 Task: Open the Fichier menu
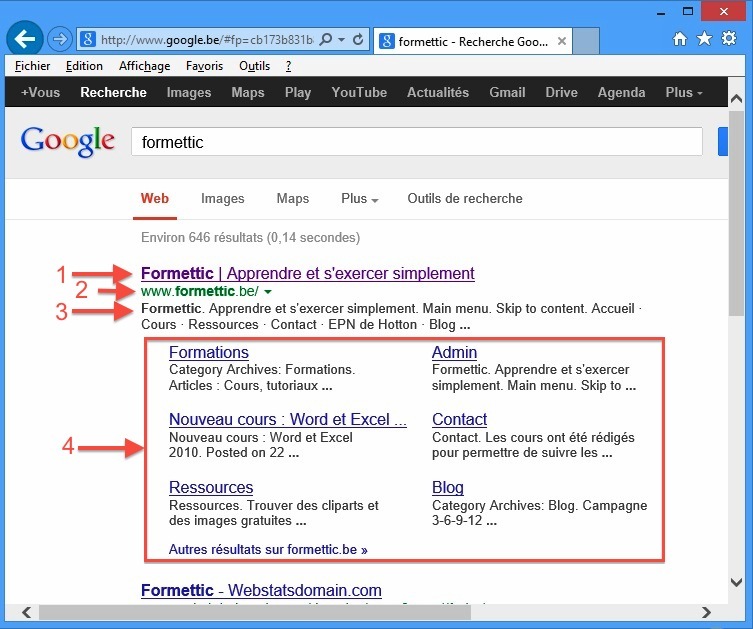coord(32,66)
